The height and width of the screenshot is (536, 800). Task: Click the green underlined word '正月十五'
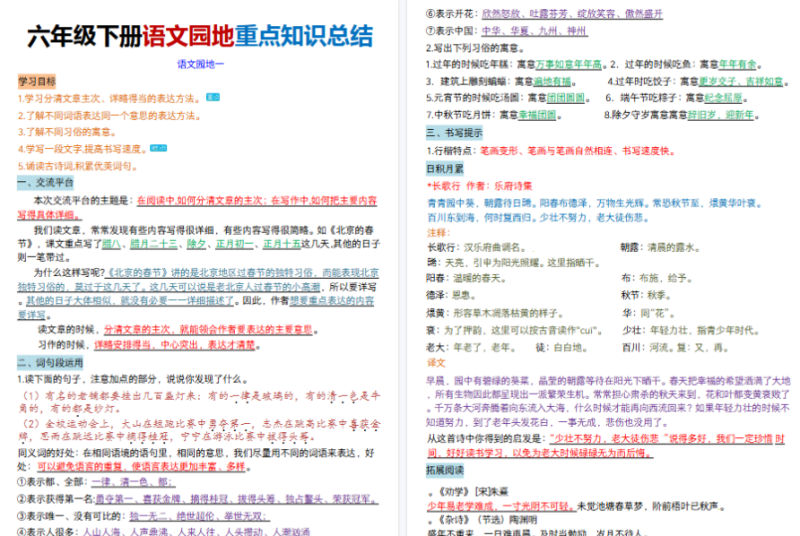[x=282, y=244]
